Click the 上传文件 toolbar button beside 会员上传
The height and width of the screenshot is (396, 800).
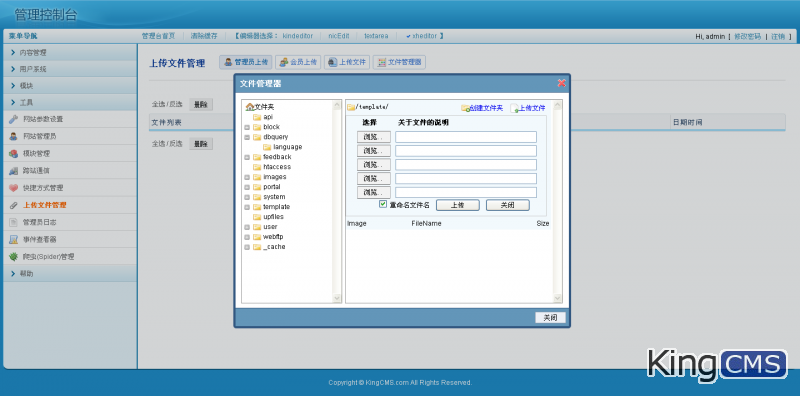pyautogui.click(x=347, y=62)
